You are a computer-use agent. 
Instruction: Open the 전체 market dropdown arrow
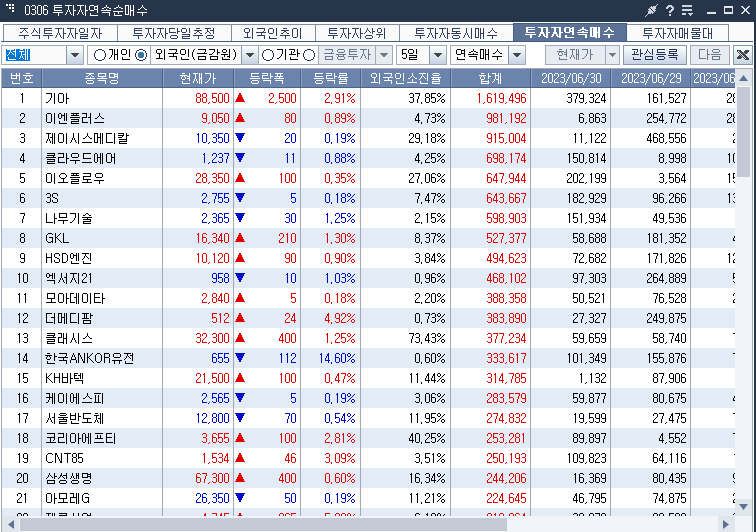pyautogui.click(x=75, y=55)
